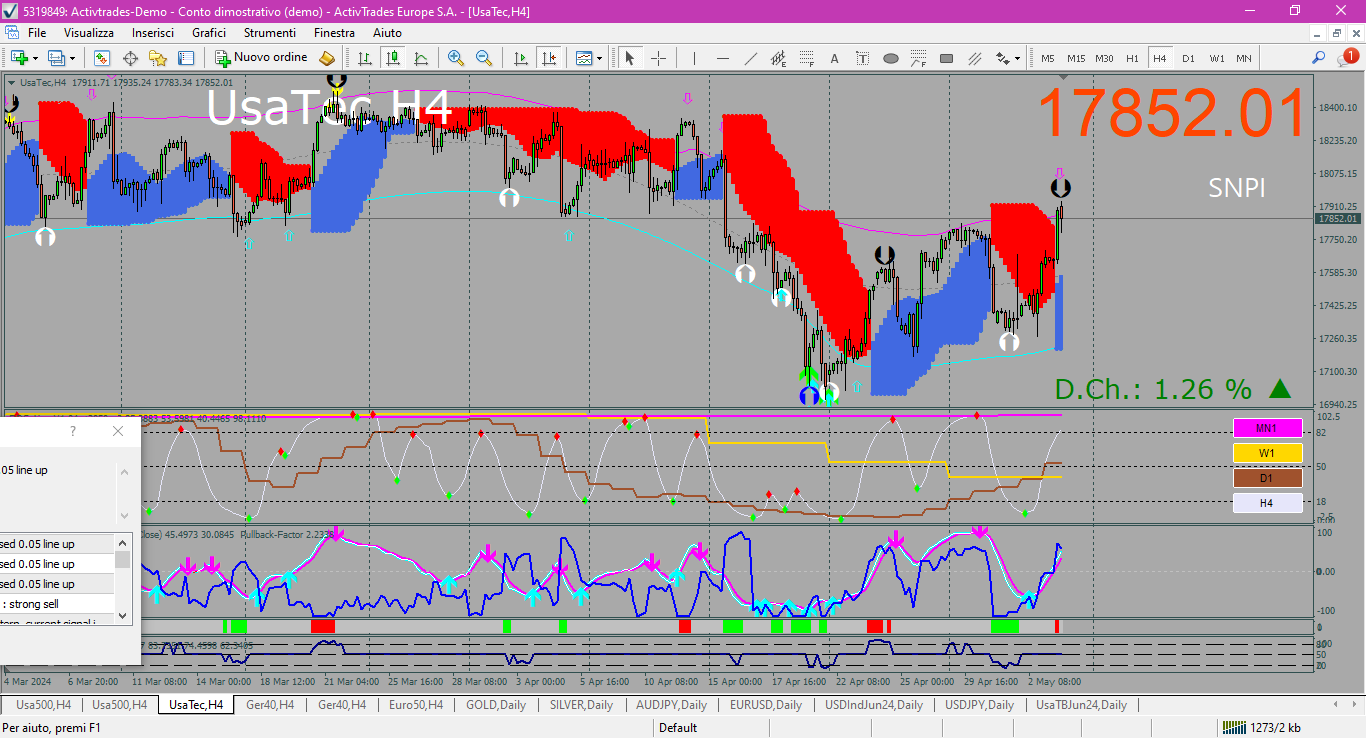Expand the arrows tool dropdown arrow
The width and height of the screenshot is (1366, 738).
(1018, 58)
